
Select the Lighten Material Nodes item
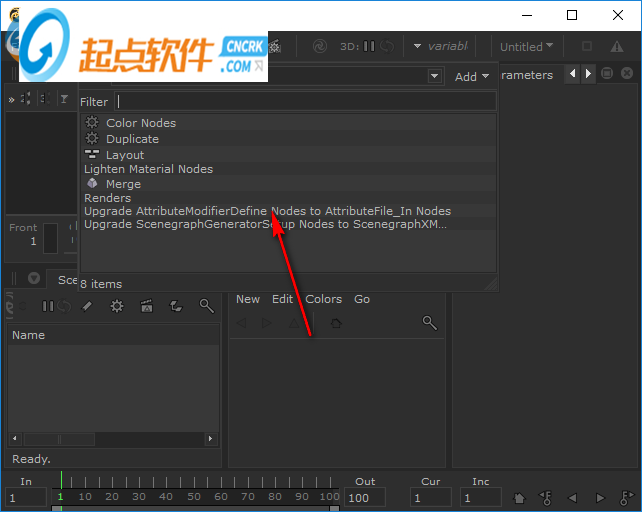[x=148, y=169]
